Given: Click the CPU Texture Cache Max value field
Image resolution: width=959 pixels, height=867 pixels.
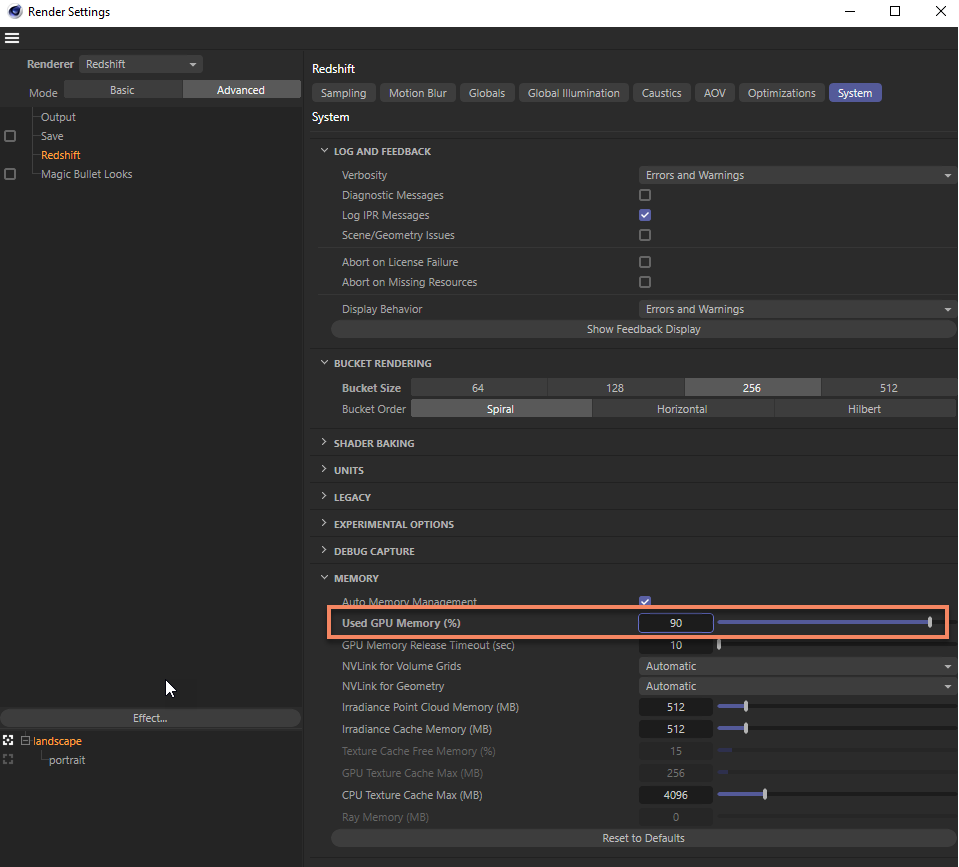Looking at the screenshot, I should 676,795.
